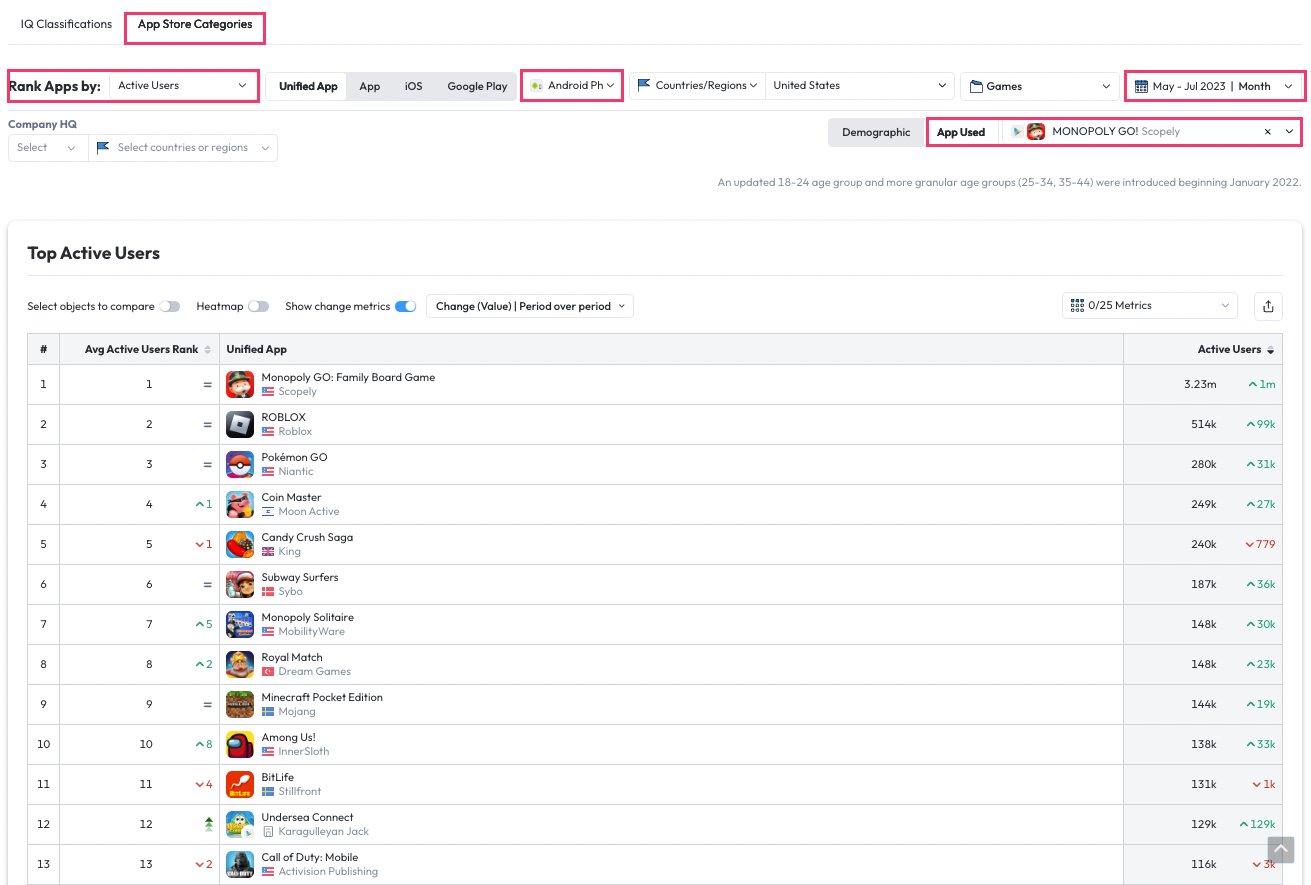This screenshot has height=885, width=1311.
Task: Open the May - Jul 2023 date dropdown
Action: (1215, 86)
